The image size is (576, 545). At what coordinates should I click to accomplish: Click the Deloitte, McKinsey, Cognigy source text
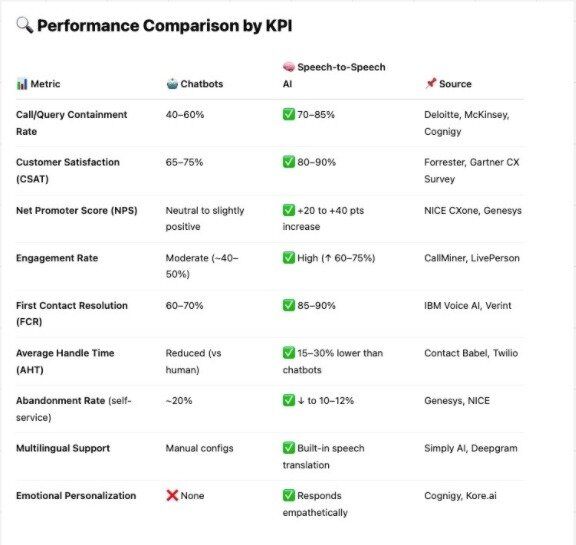[x=467, y=123]
